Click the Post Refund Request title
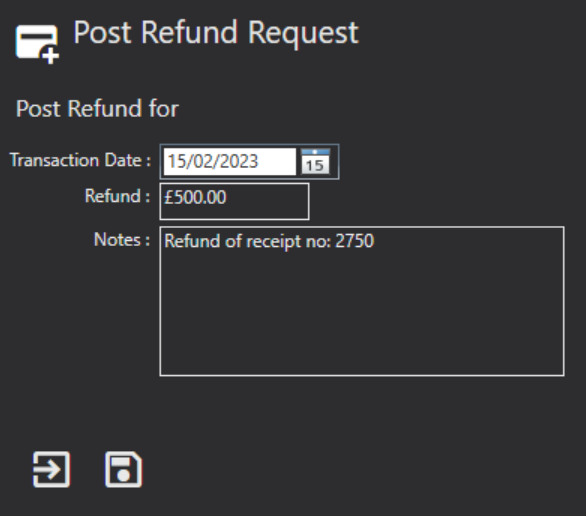The width and height of the screenshot is (586, 516). click(x=216, y=33)
